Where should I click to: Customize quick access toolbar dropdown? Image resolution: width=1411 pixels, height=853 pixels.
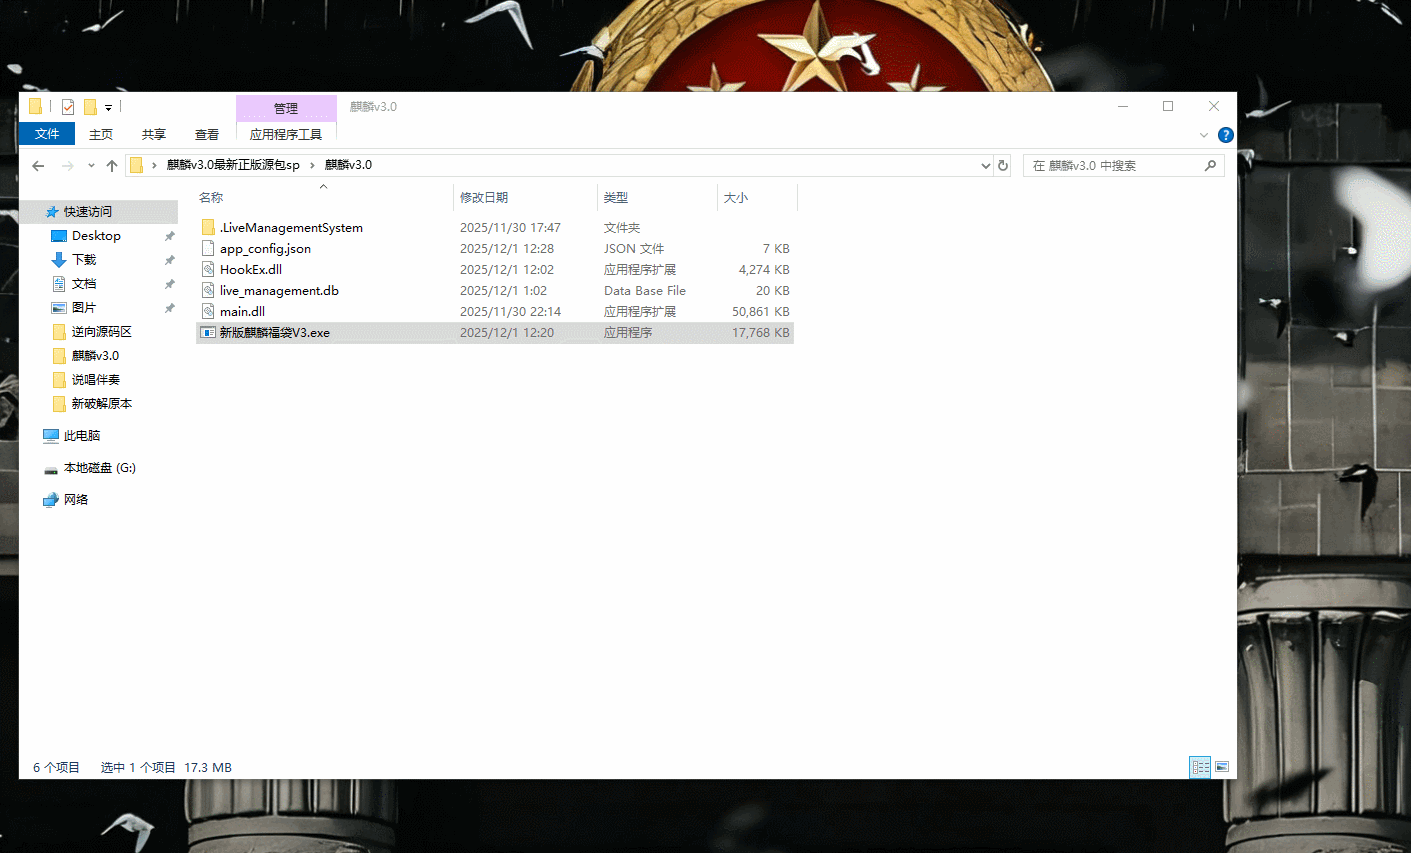coord(108,108)
